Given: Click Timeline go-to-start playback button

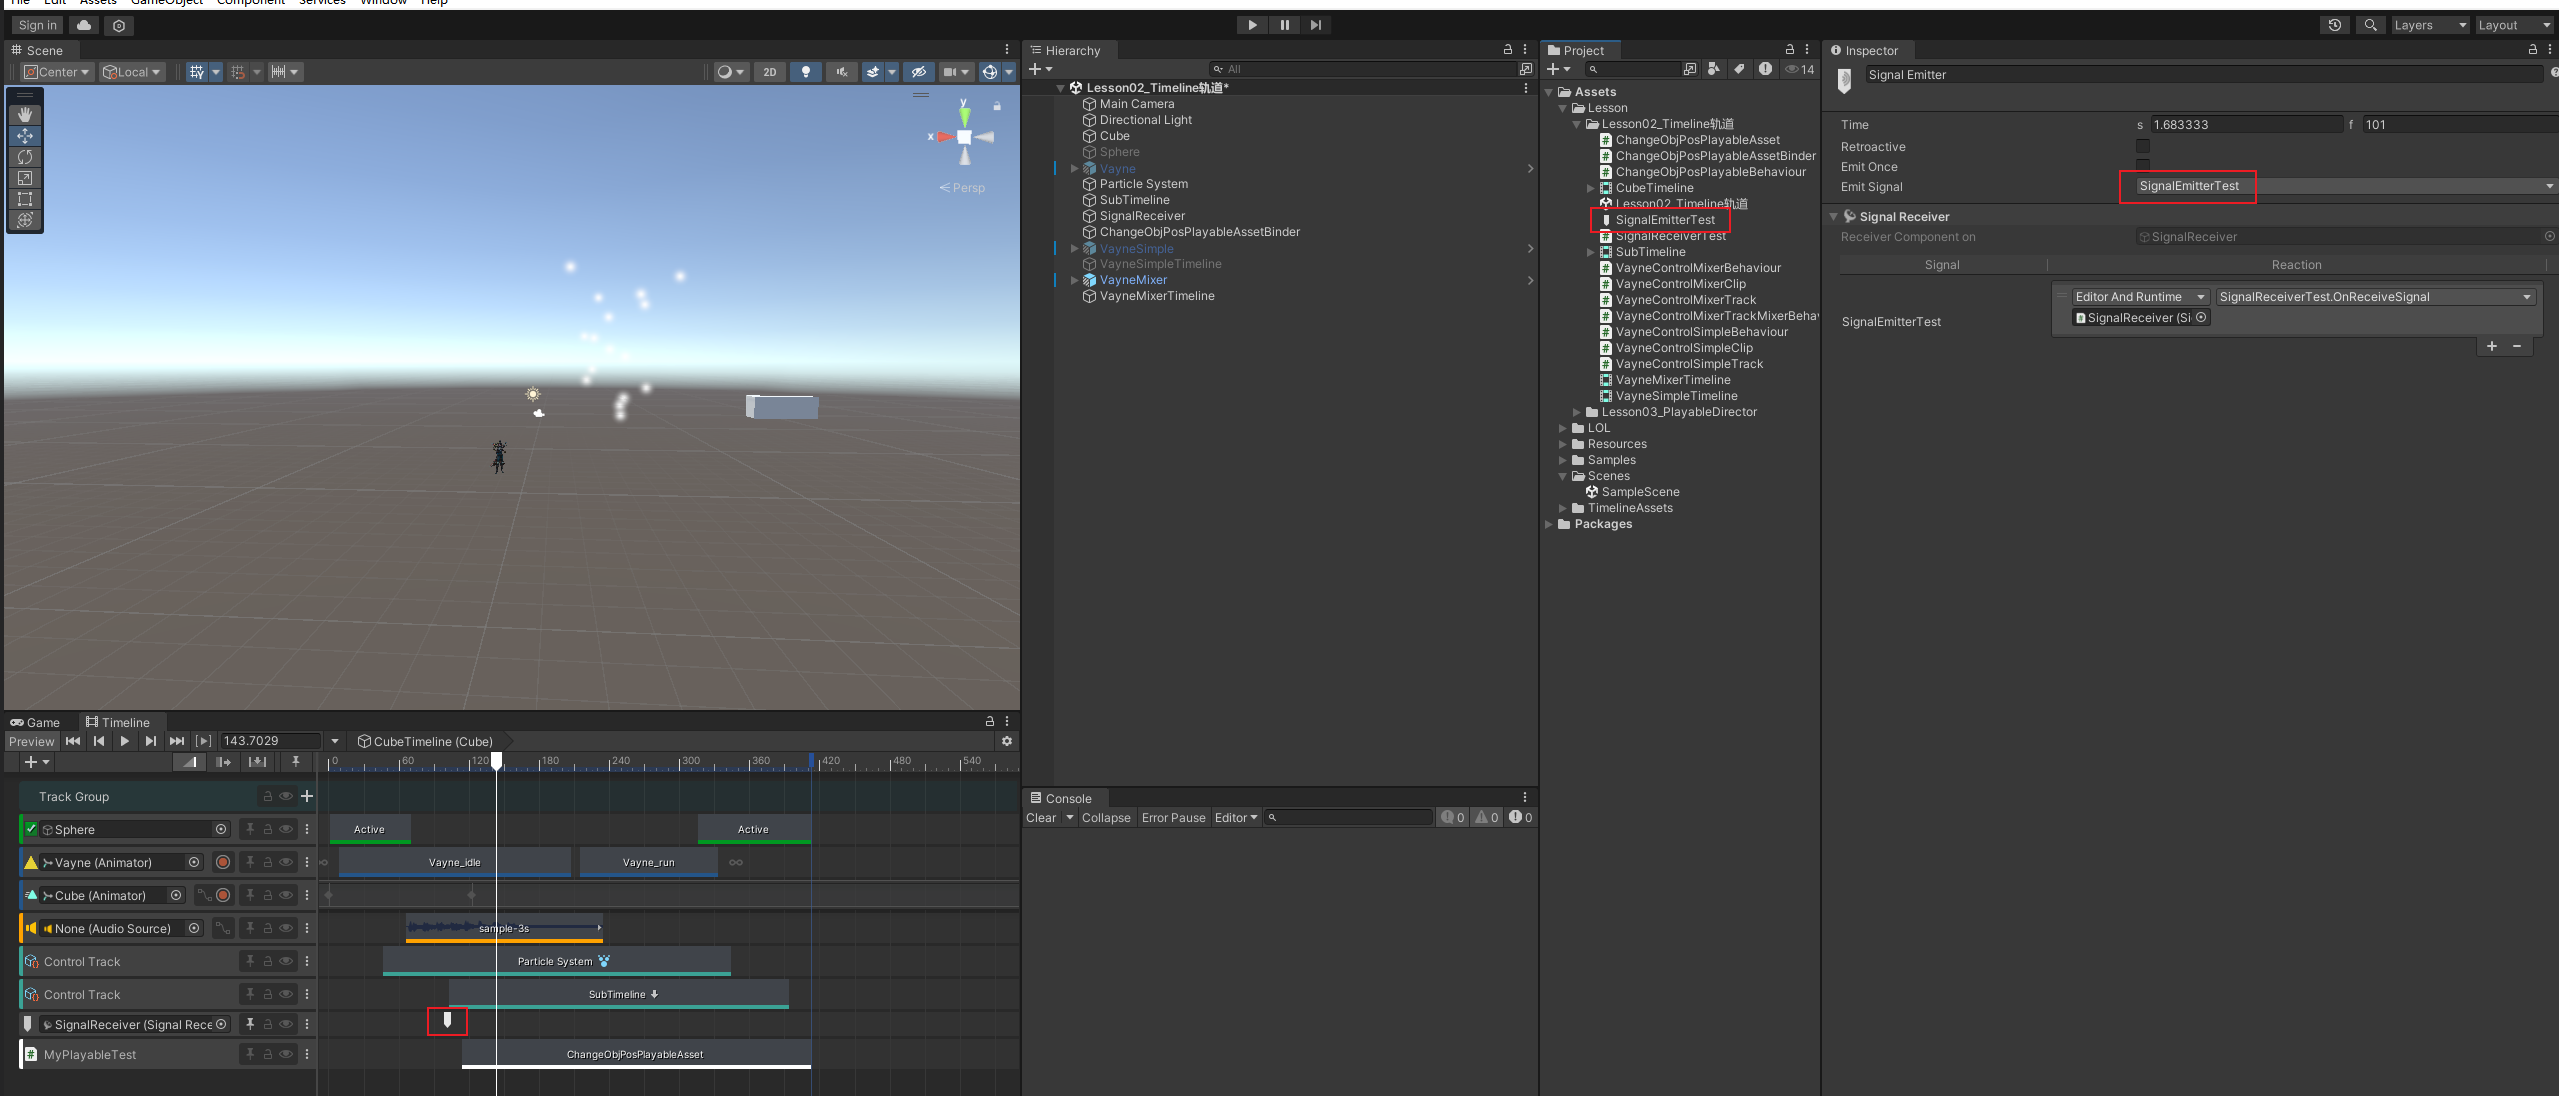Looking at the screenshot, I should click(73, 741).
